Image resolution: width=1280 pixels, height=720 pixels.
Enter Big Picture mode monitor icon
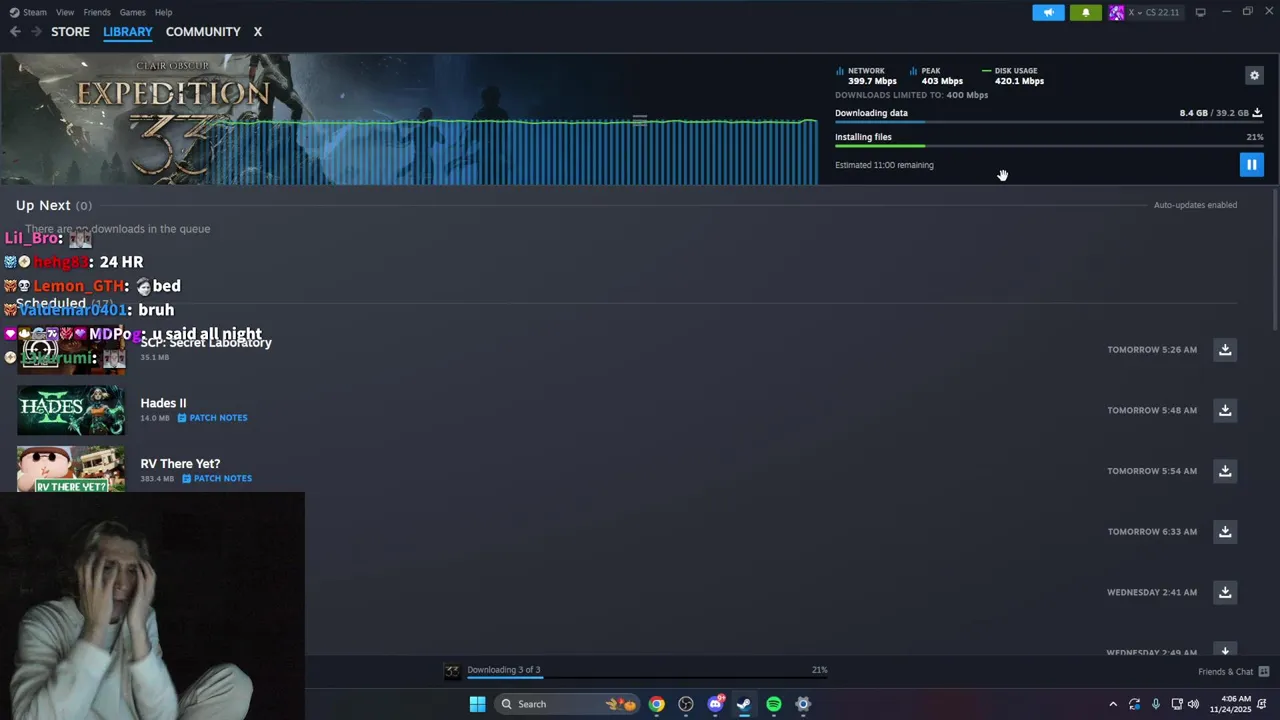1201,12
